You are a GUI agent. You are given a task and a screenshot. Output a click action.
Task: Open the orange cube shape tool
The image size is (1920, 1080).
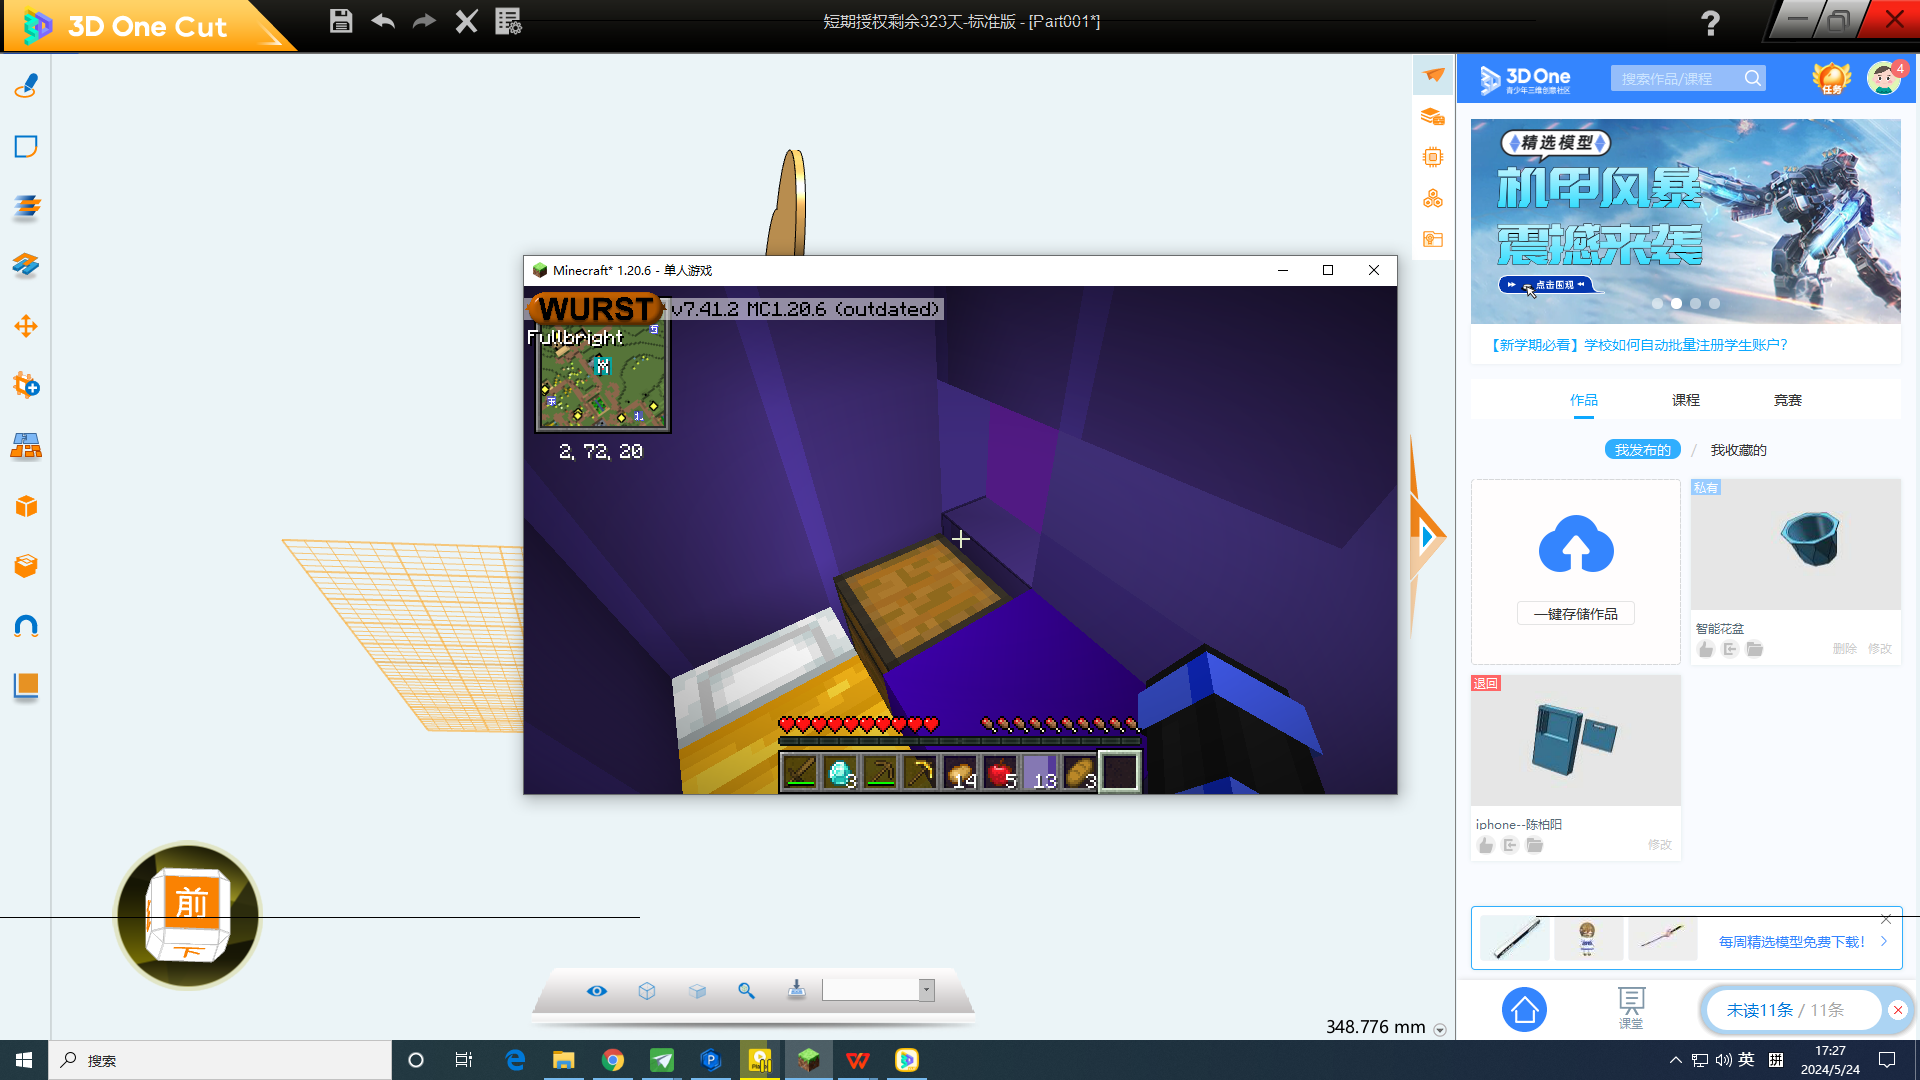(x=26, y=507)
